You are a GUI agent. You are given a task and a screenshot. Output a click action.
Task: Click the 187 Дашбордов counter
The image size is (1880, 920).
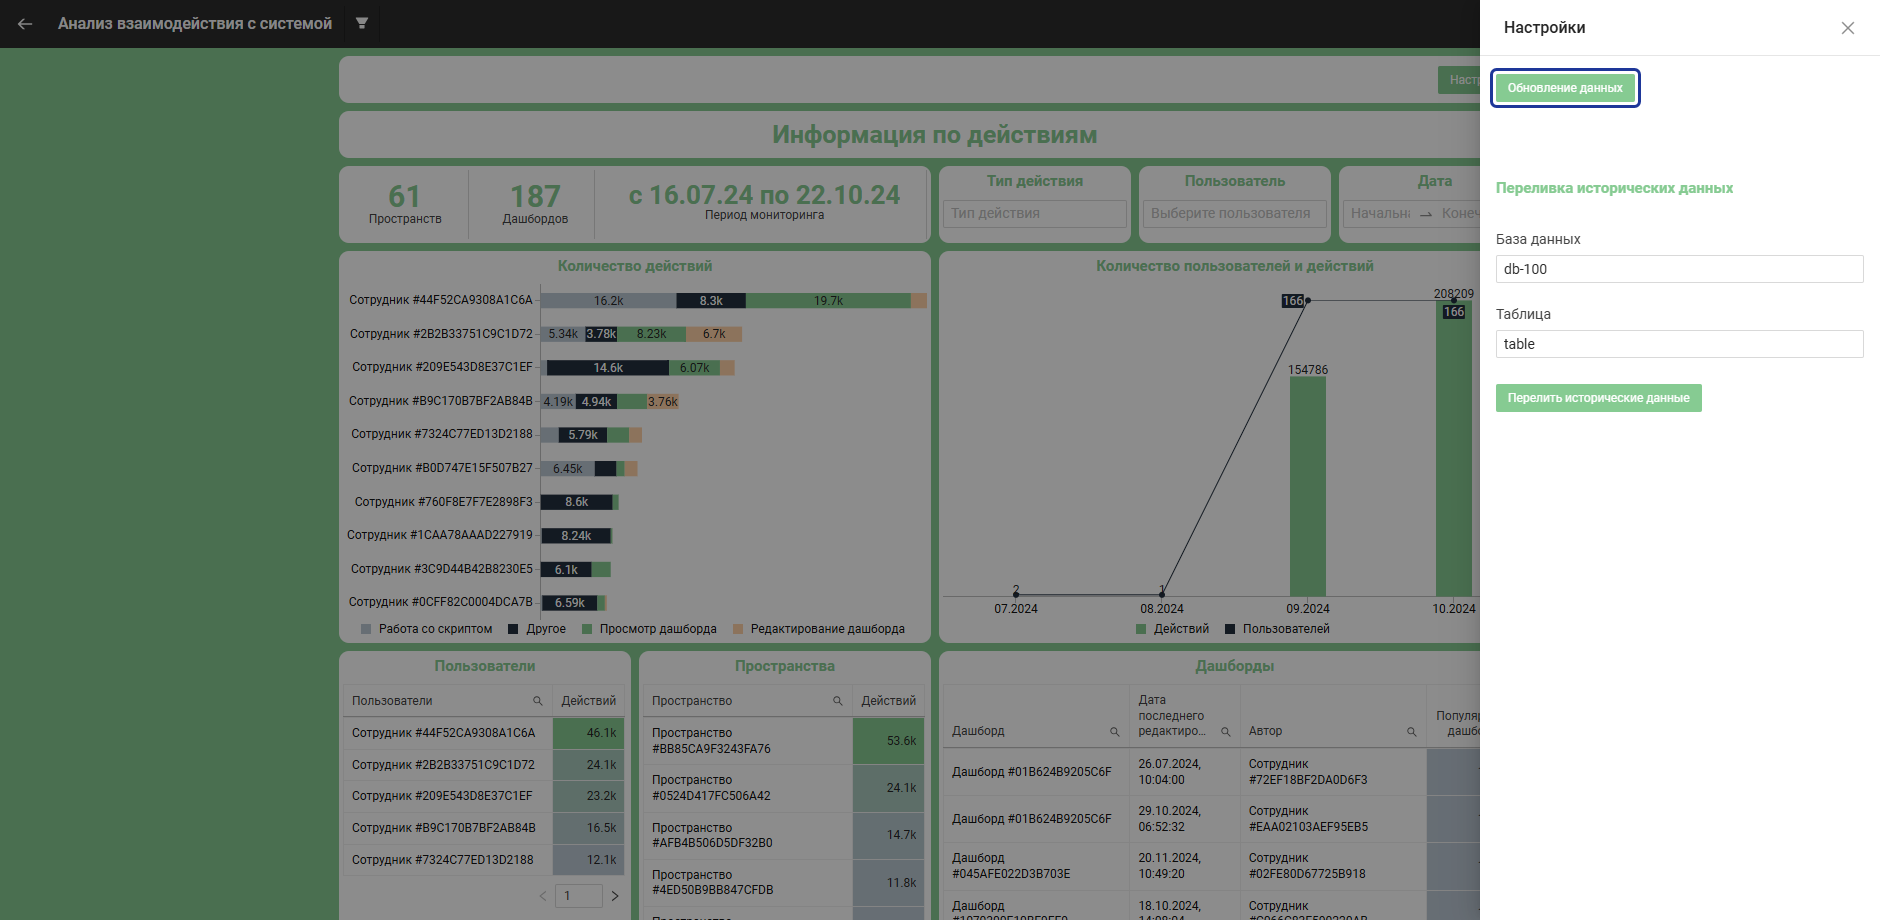535,204
